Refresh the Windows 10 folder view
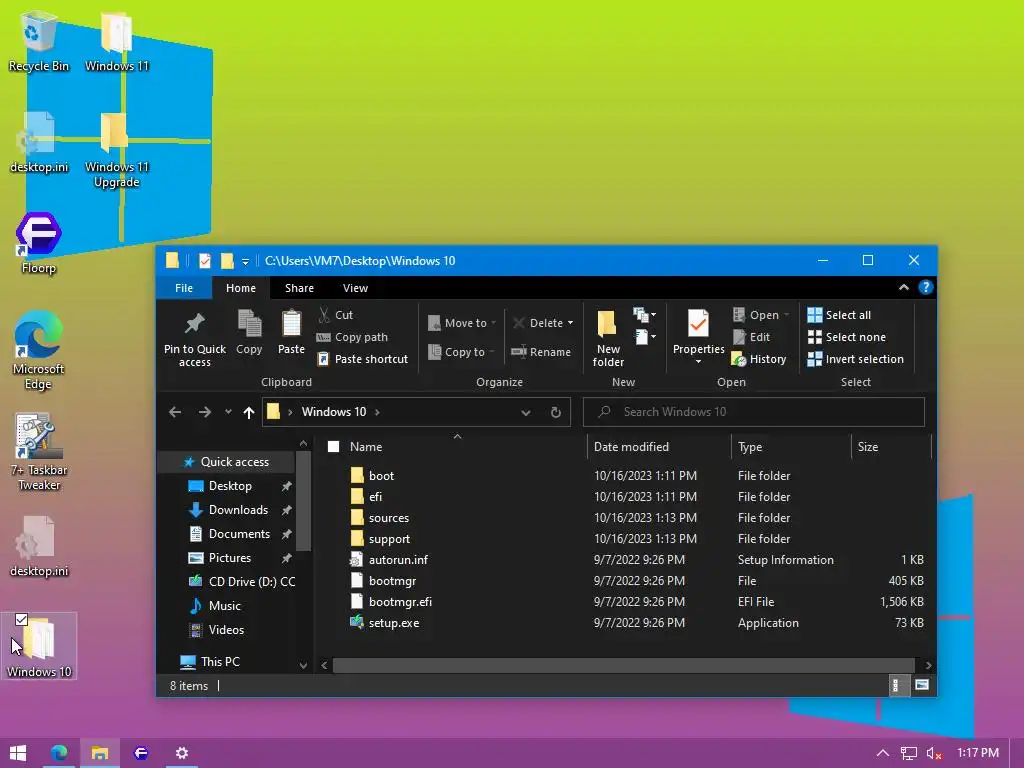Image resolution: width=1024 pixels, height=768 pixels. [556, 412]
